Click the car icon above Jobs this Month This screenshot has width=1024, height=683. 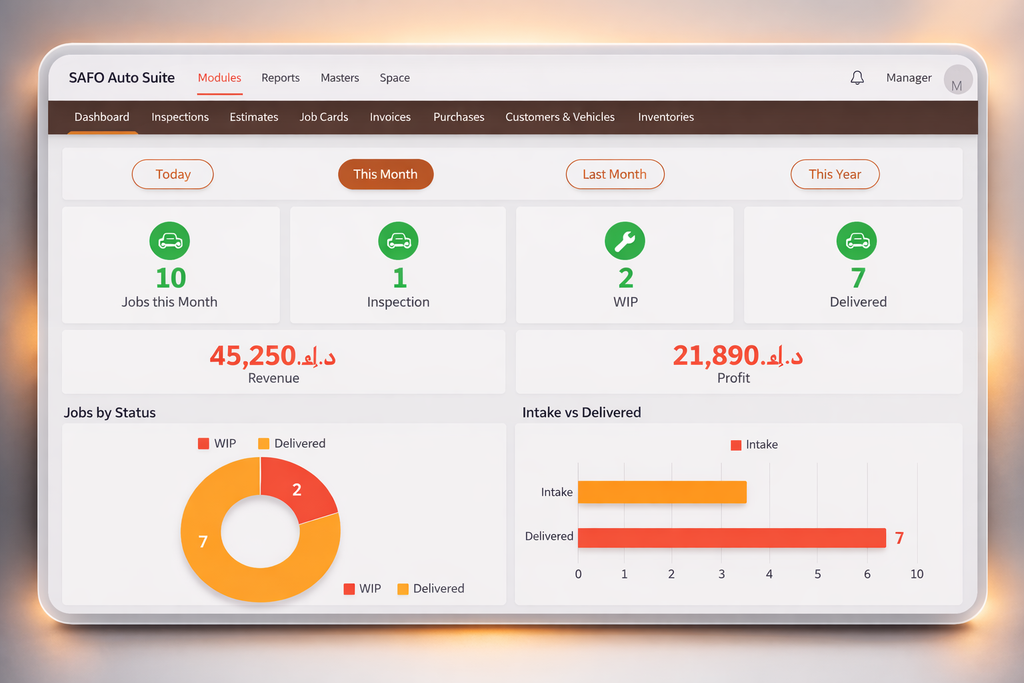(x=170, y=241)
